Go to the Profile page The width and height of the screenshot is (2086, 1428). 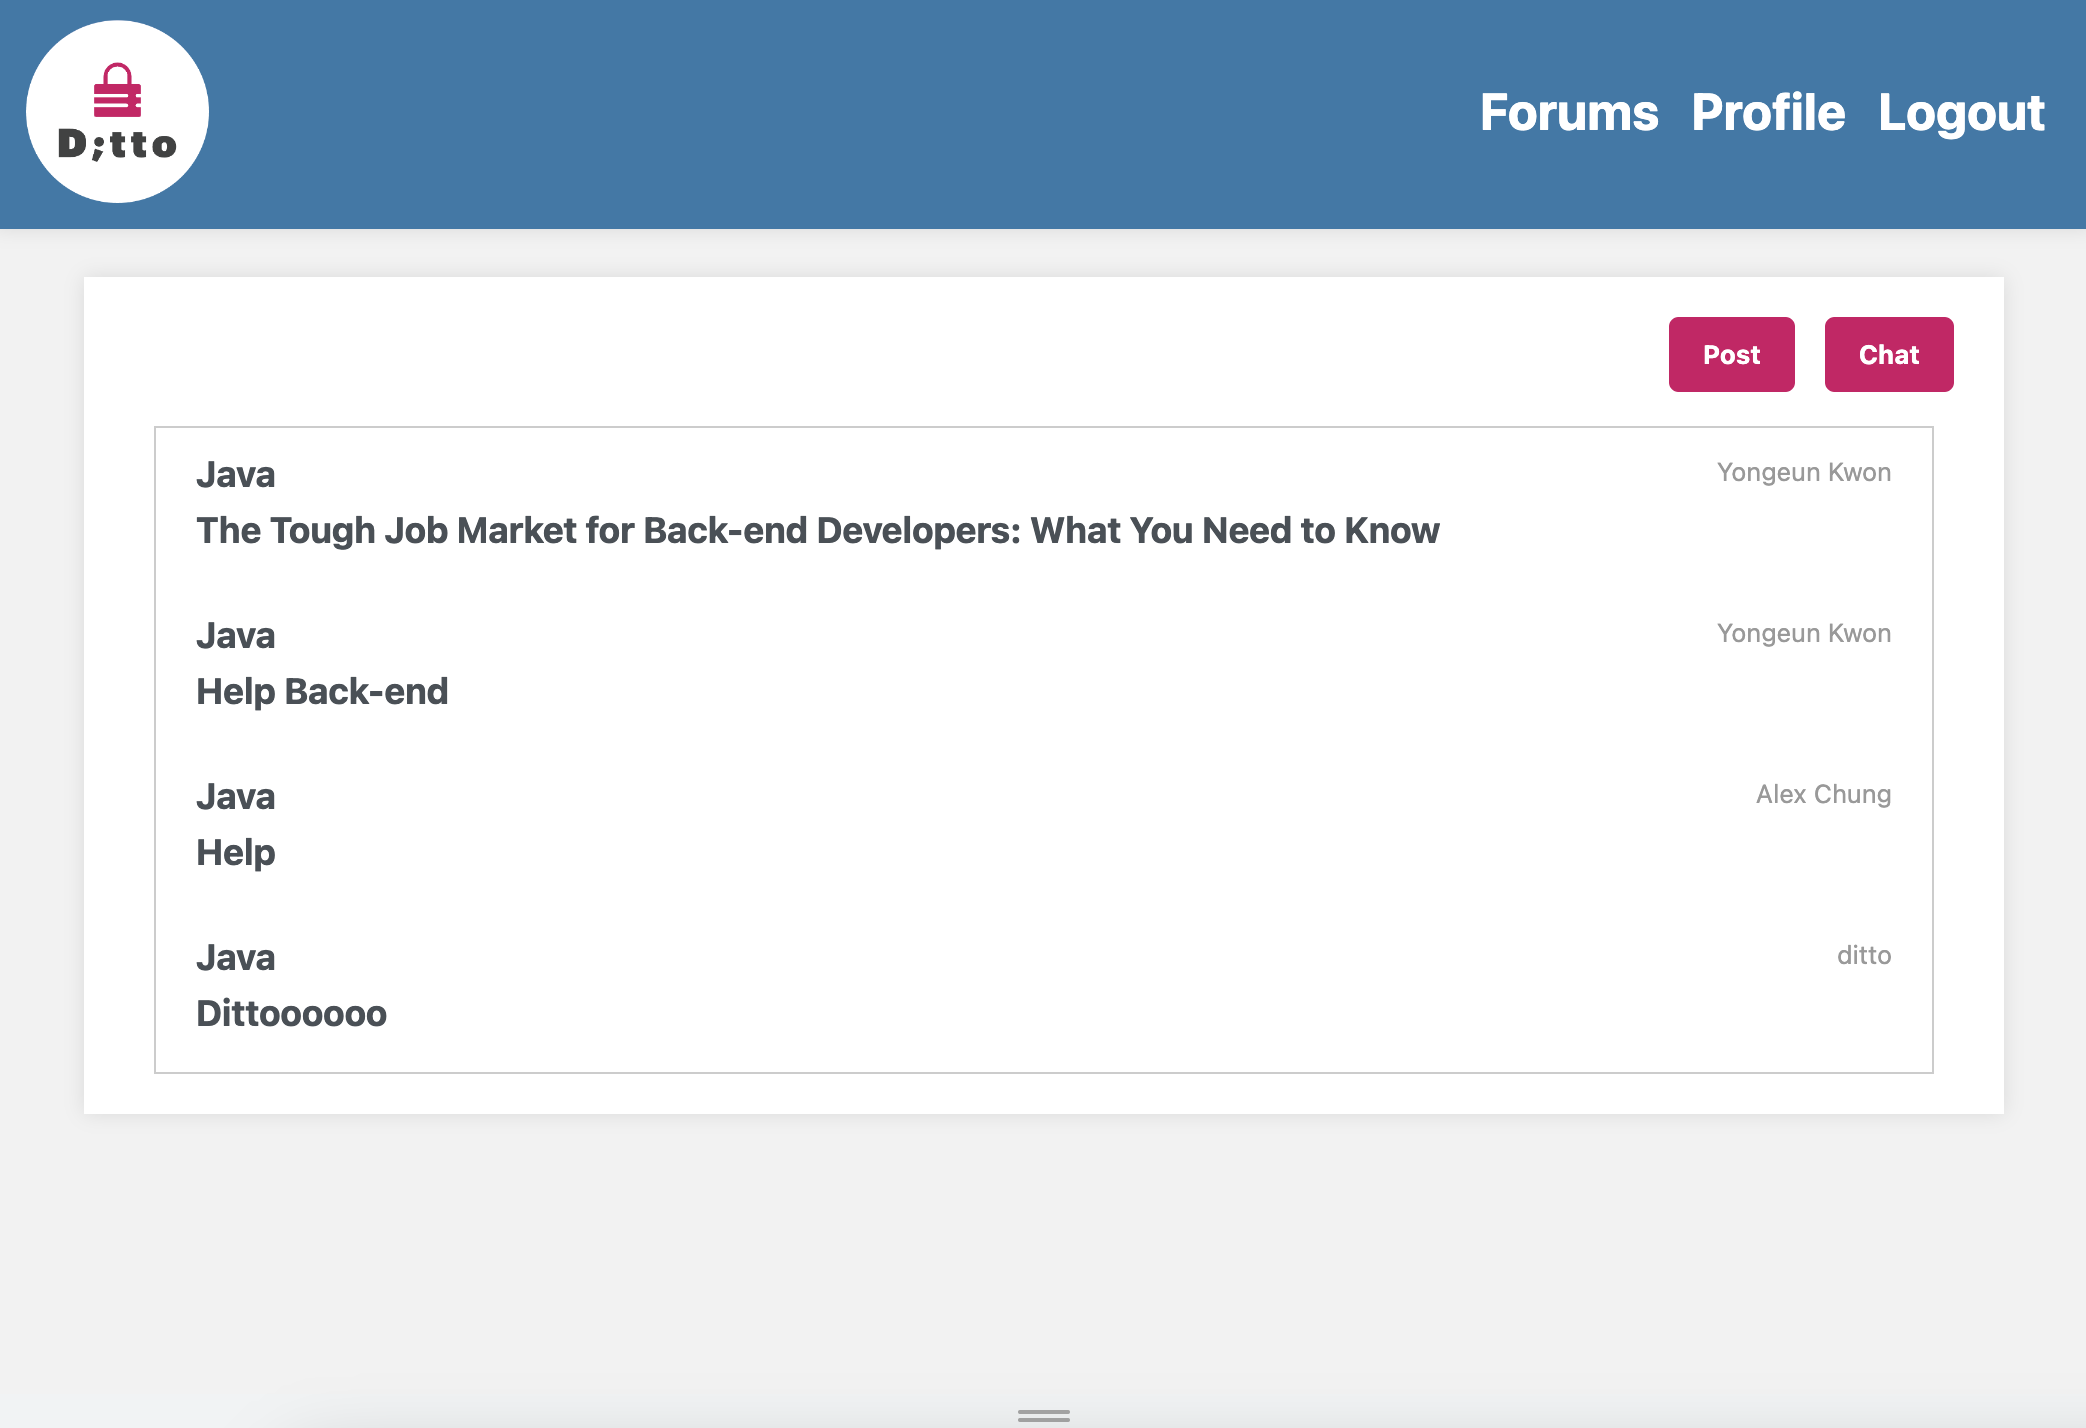coord(1767,113)
